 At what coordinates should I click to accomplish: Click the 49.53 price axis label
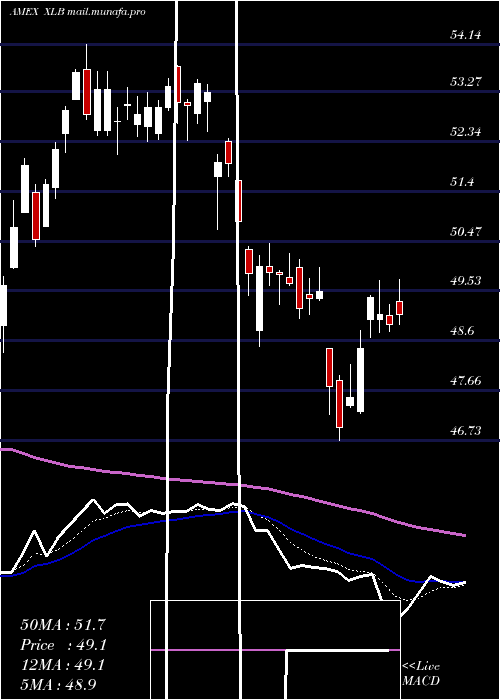(465, 280)
